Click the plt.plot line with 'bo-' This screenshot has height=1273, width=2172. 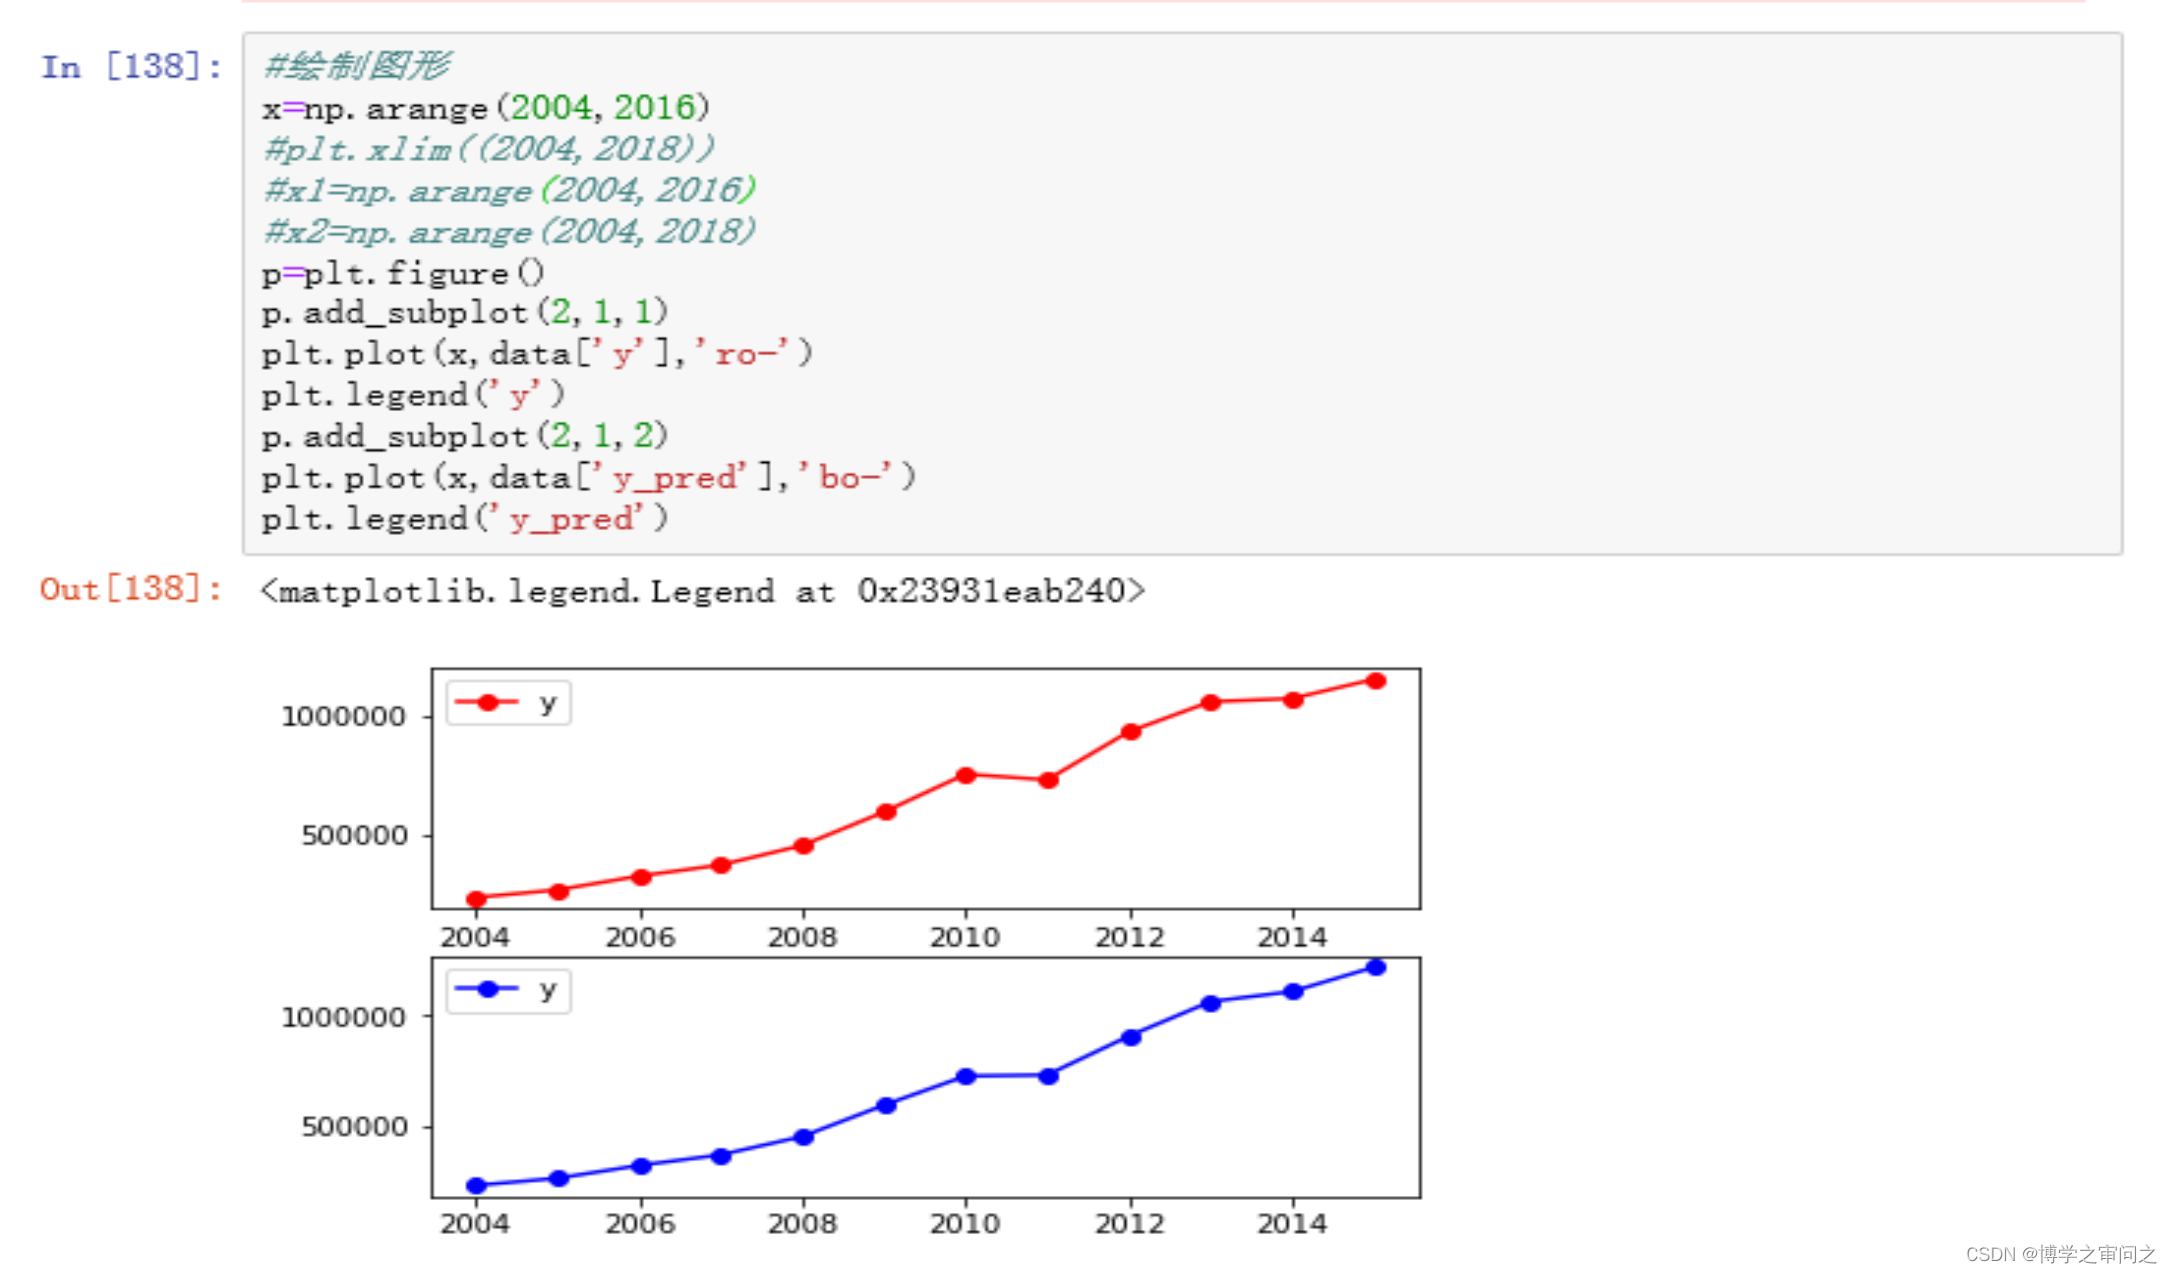[x=588, y=477]
